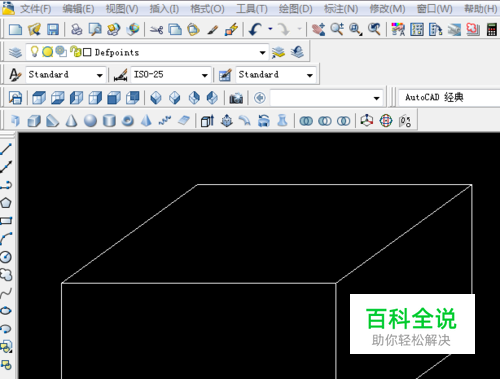Viewport: 500px width, 379px height.
Task: Select the Torus solid tool
Action: 128,121
